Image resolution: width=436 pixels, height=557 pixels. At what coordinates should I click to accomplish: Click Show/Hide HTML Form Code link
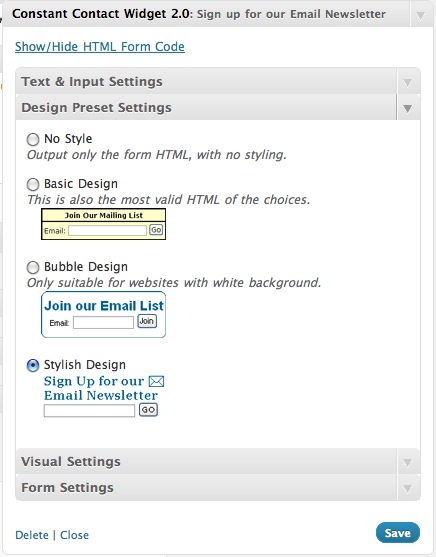100,47
